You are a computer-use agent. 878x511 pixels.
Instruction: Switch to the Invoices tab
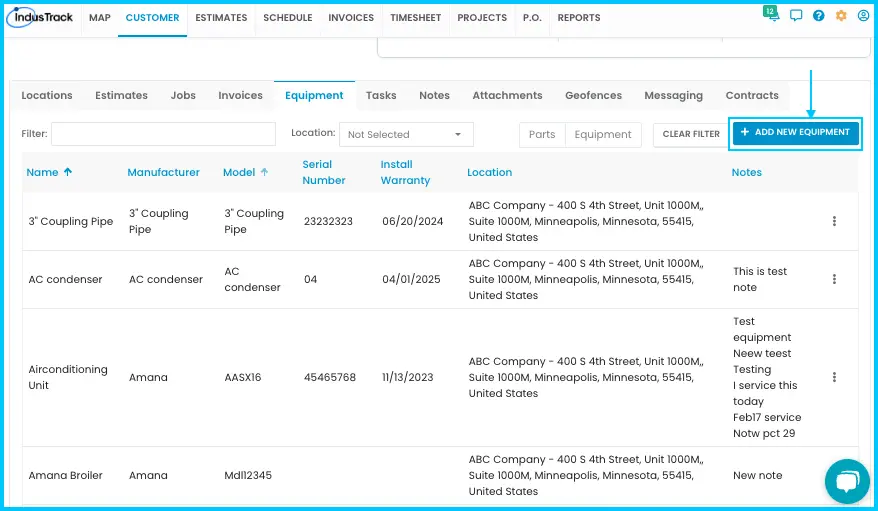click(240, 95)
